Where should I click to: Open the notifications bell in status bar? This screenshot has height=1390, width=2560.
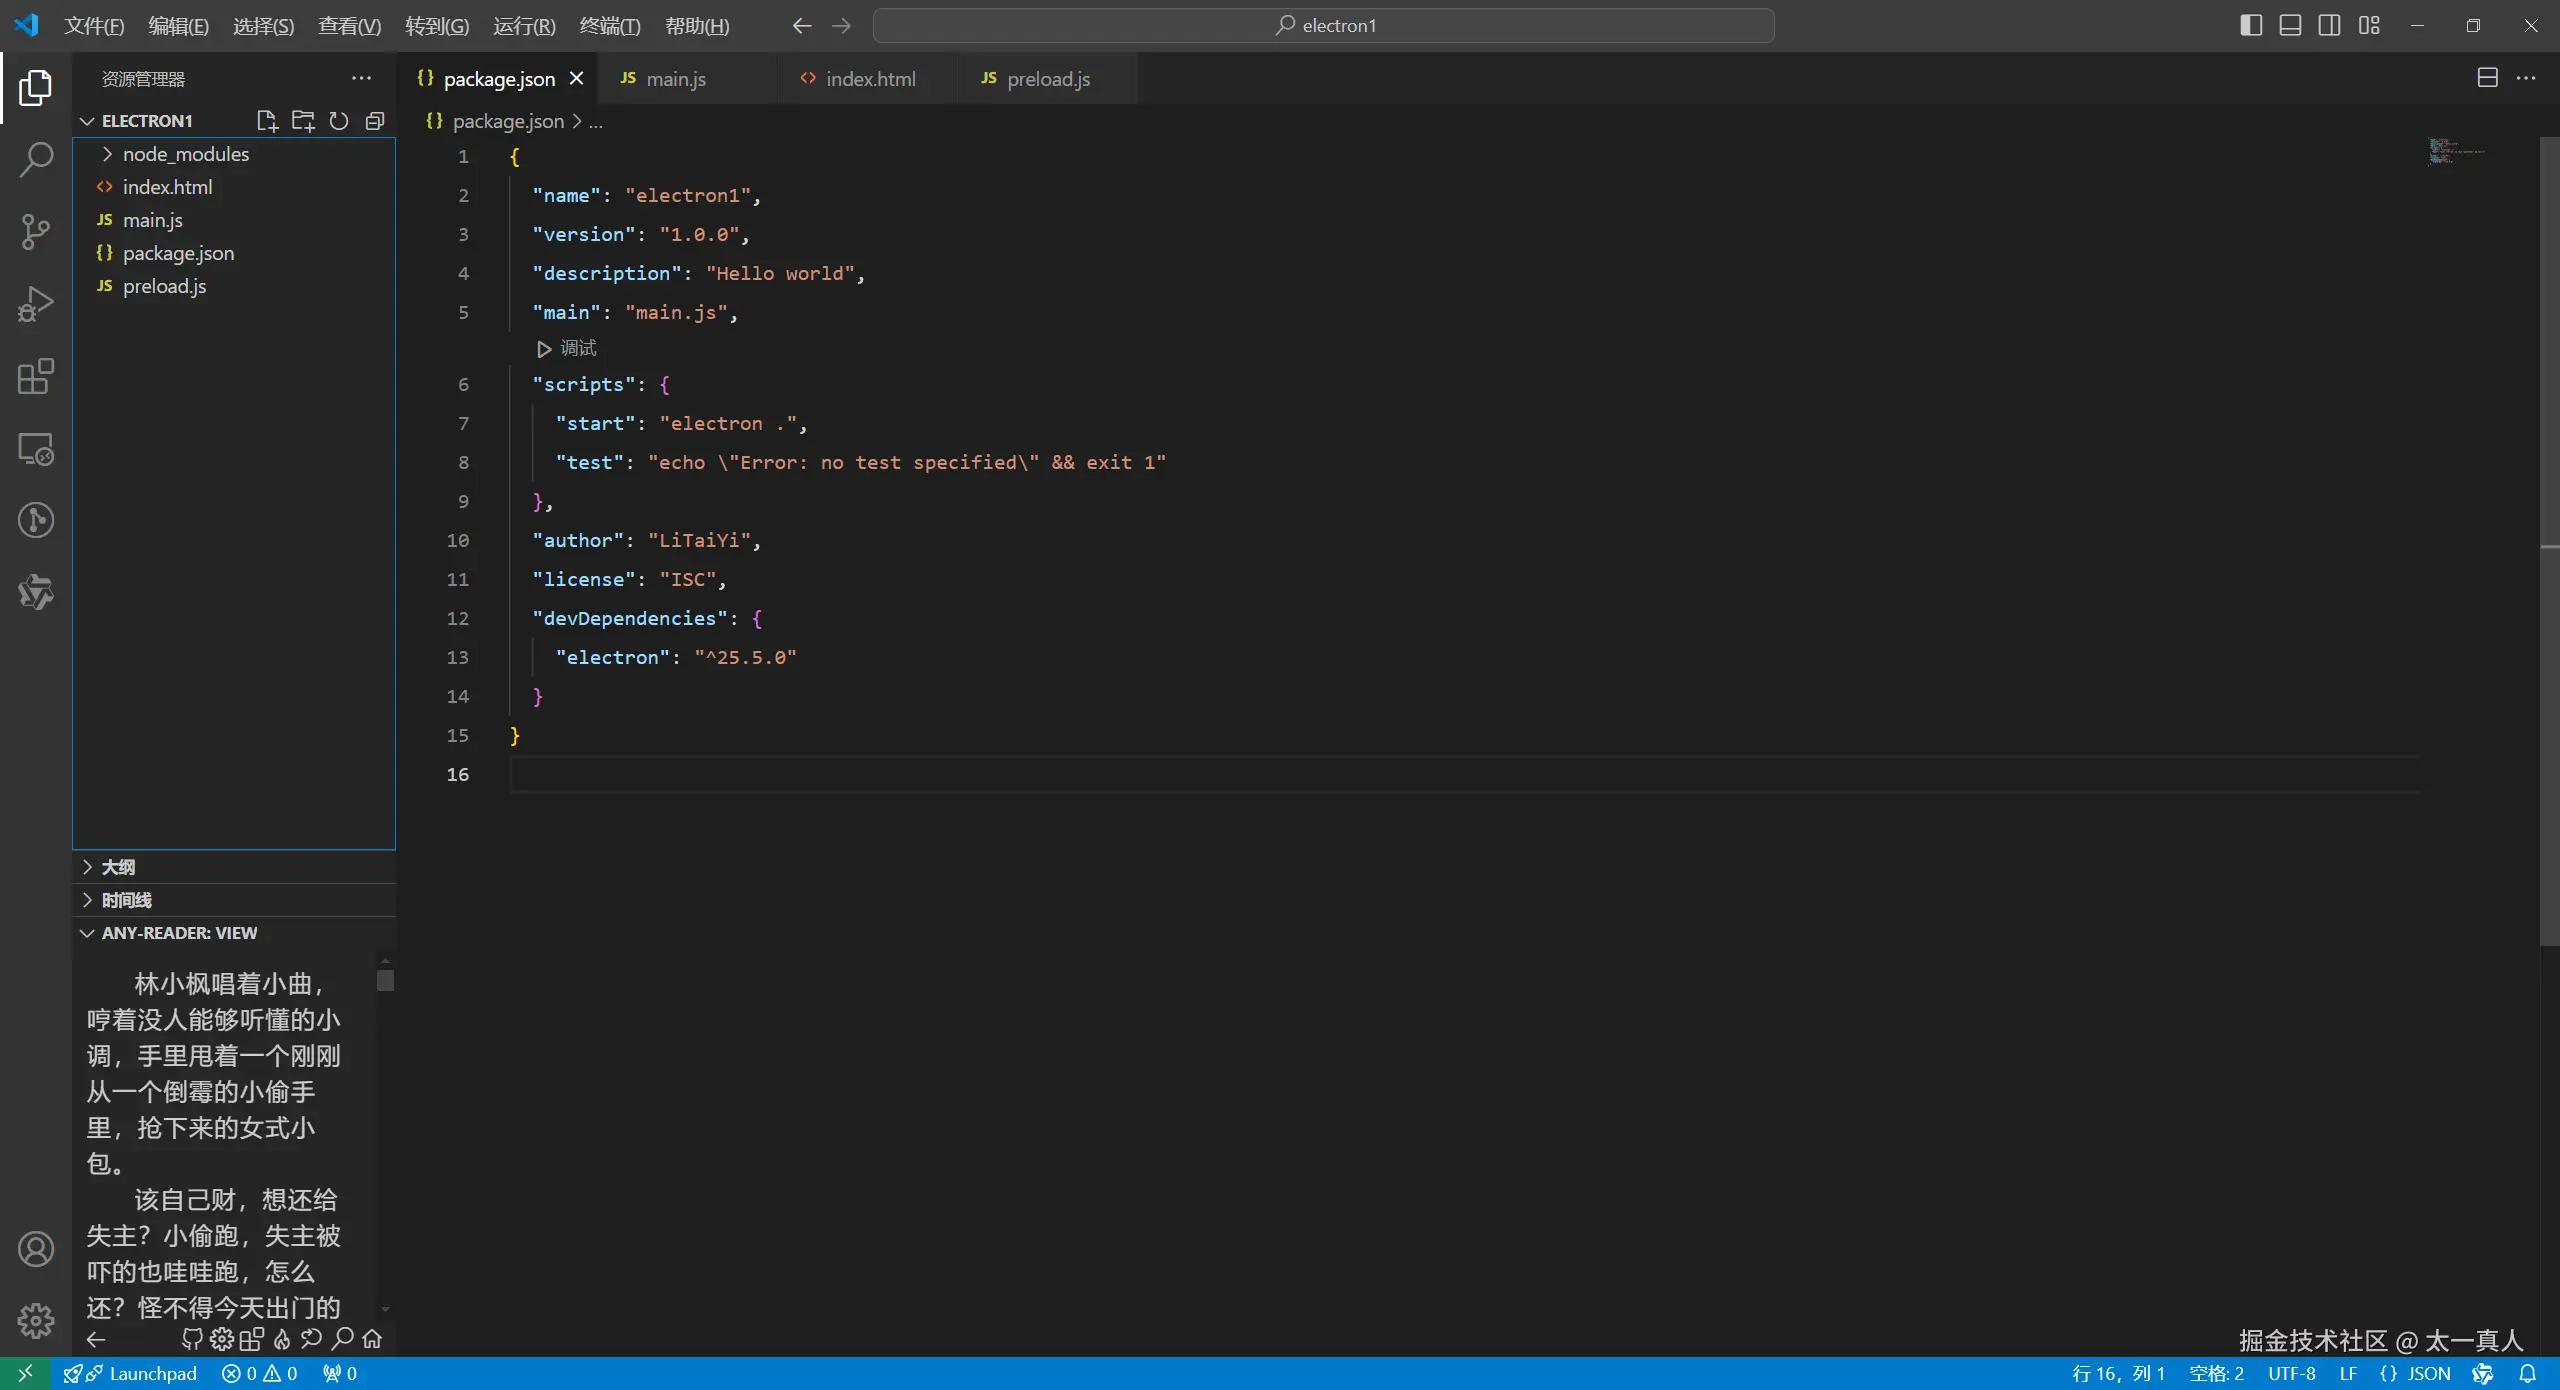2527,1373
